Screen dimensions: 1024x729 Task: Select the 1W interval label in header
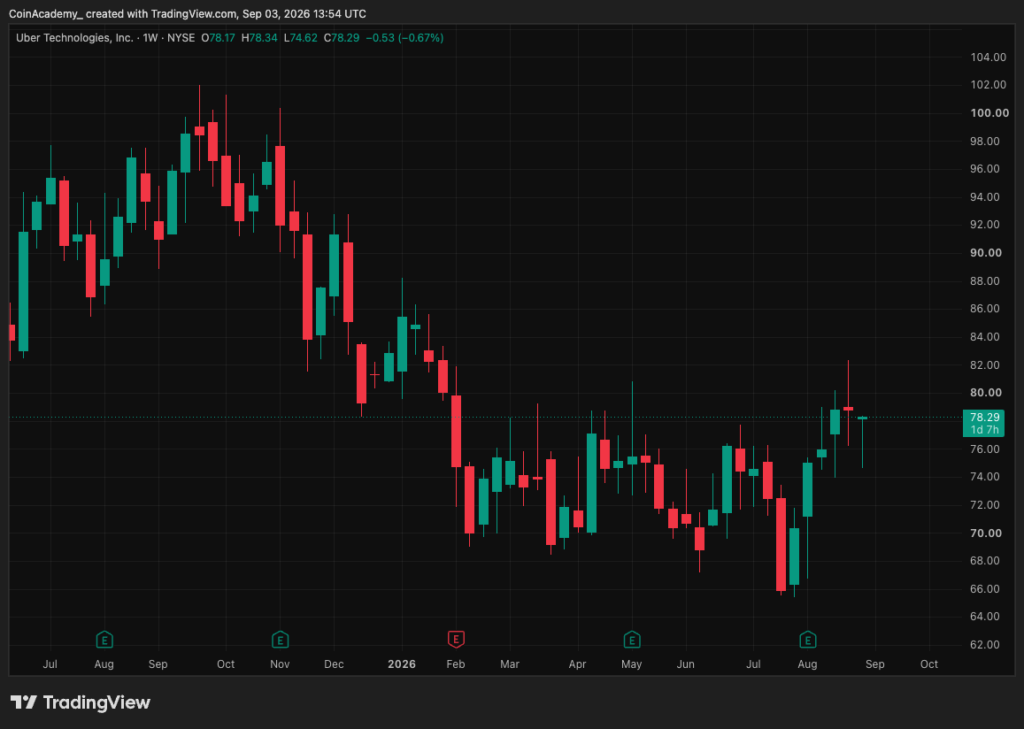pyautogui.click(x=150, y=38)
